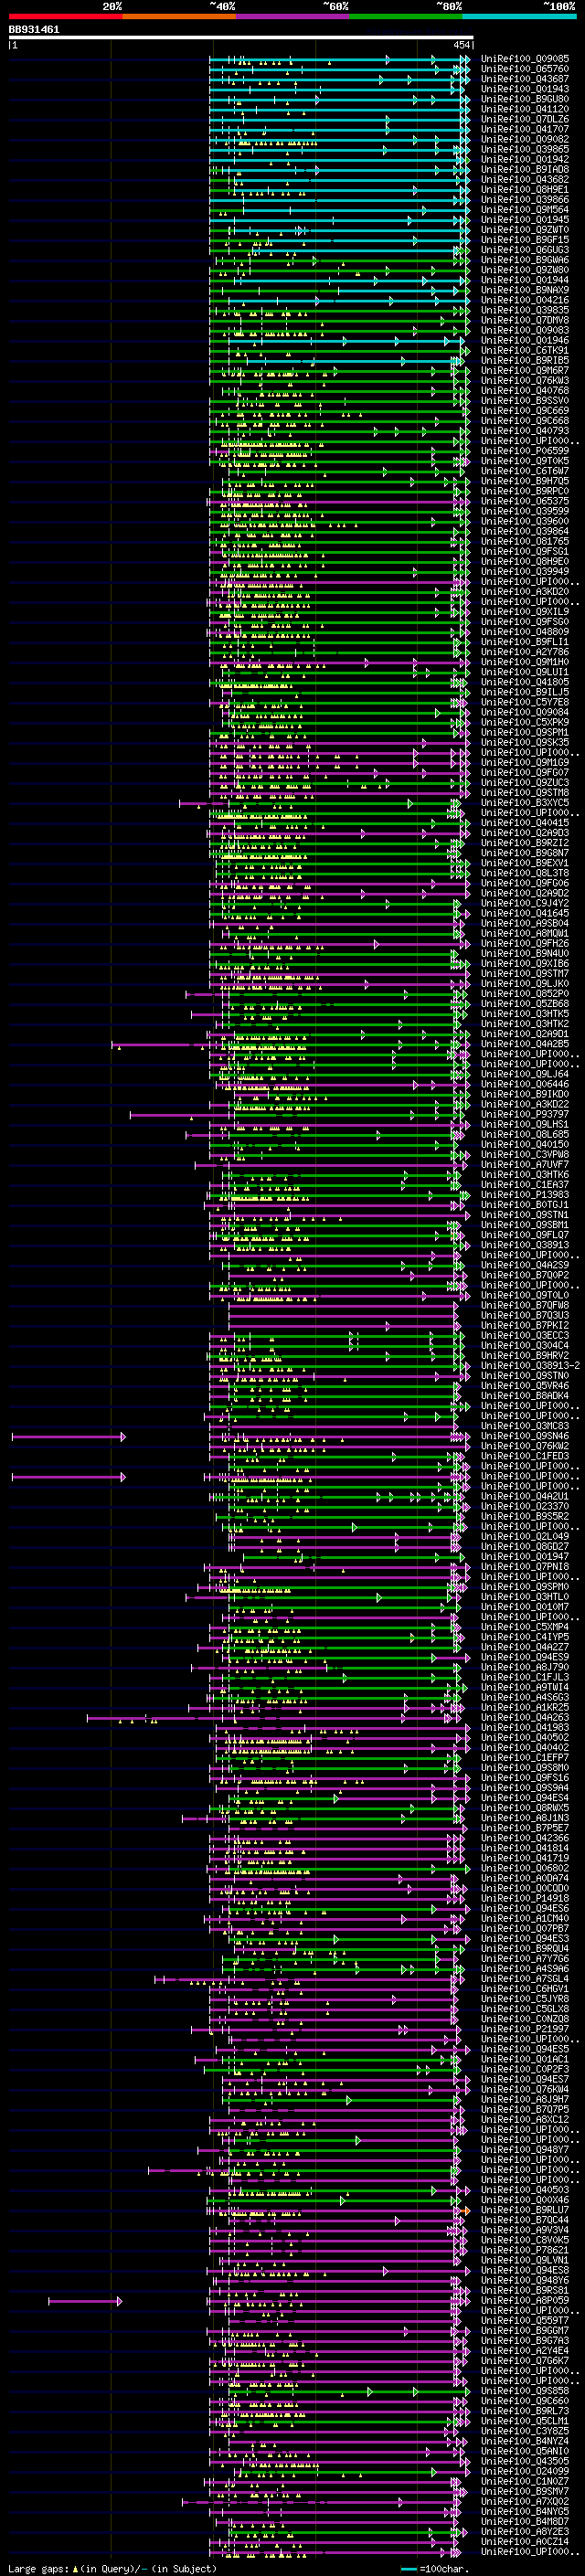Select hit label UniRef100_Q3MC83
This screenshot has width=585, height=2576.
[x=525, y=1426]
